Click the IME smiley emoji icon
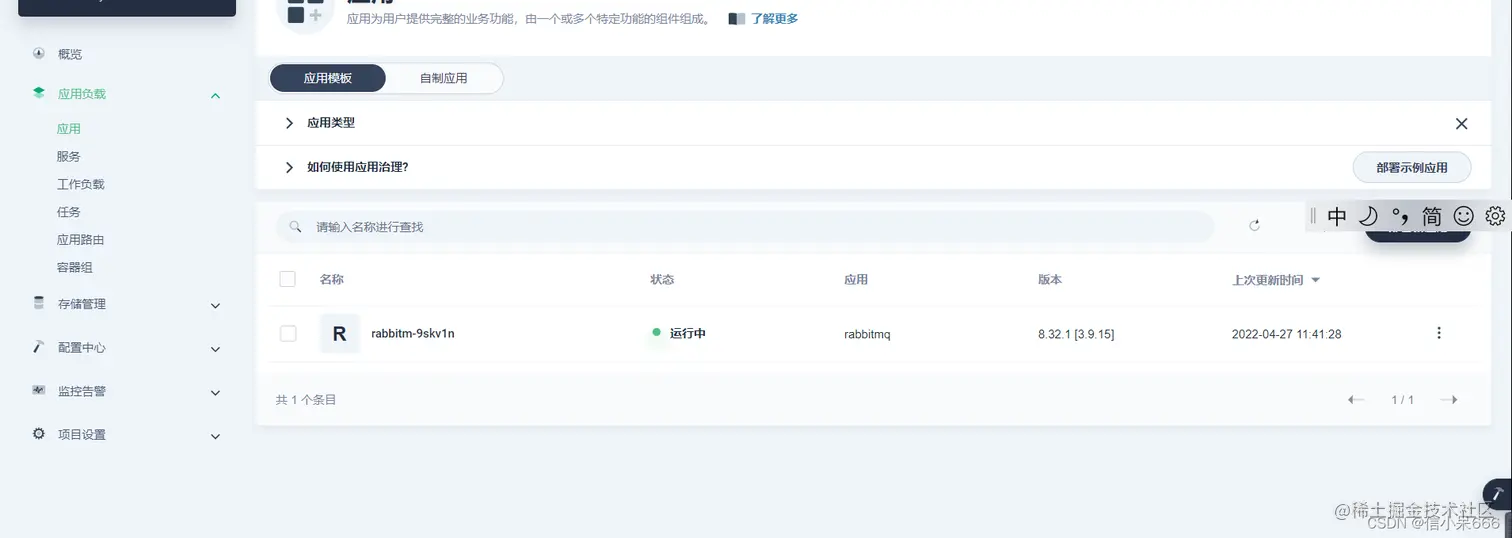 point(1463,216)
